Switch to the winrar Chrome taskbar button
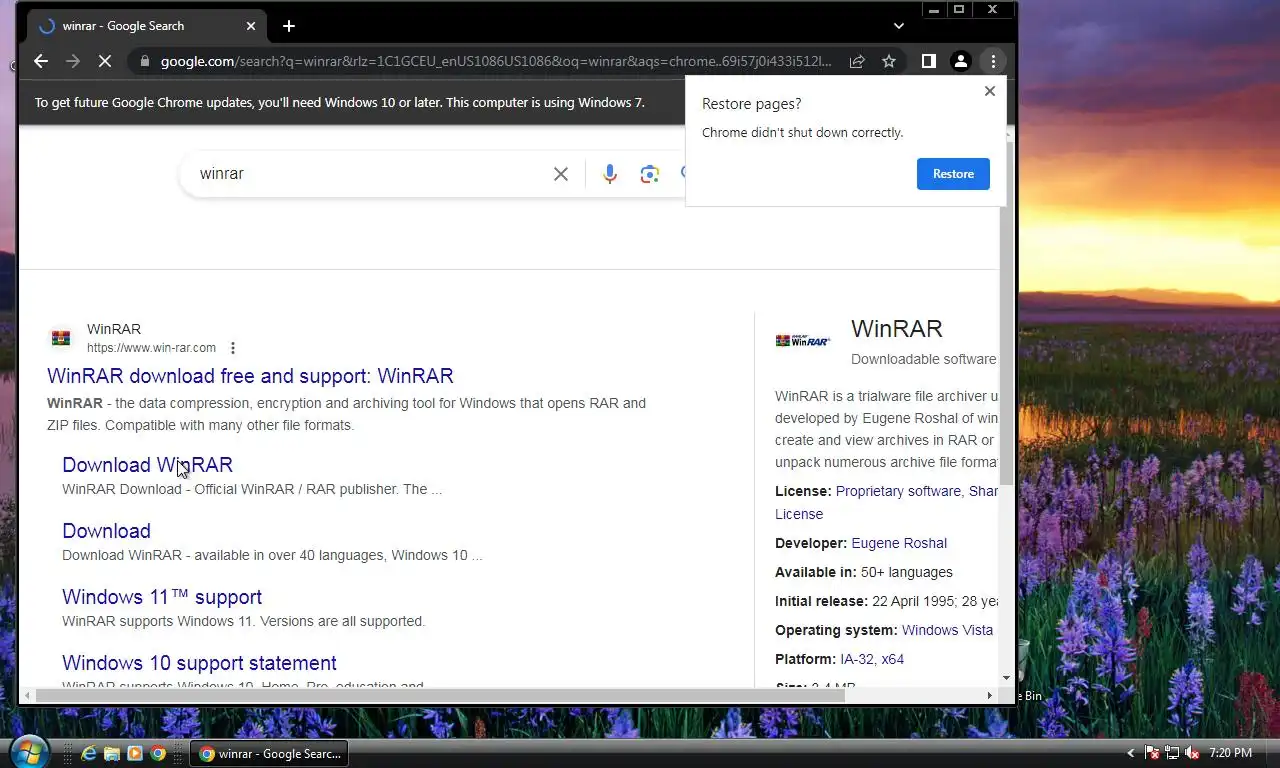 pos(270,754)
